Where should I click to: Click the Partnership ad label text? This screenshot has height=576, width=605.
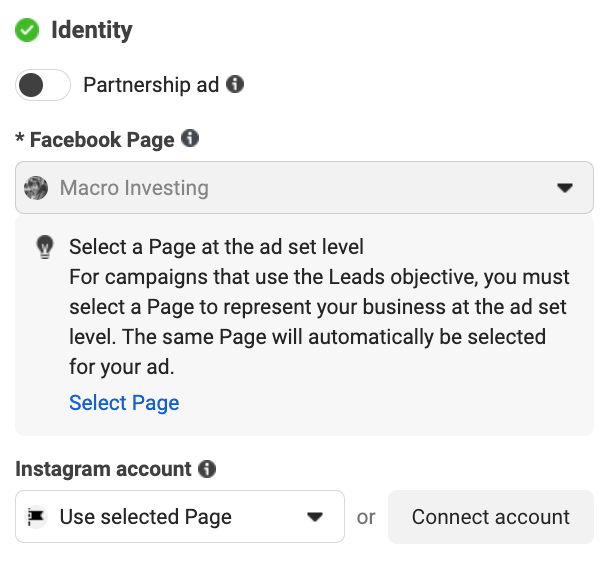pos(150,85)
